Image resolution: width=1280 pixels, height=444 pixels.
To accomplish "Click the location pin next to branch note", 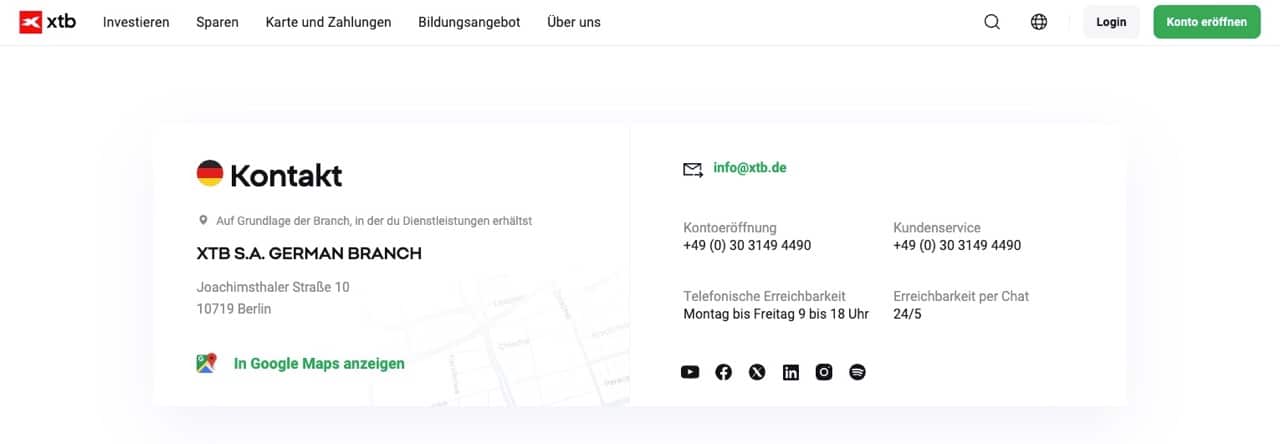I will point(203,220).
